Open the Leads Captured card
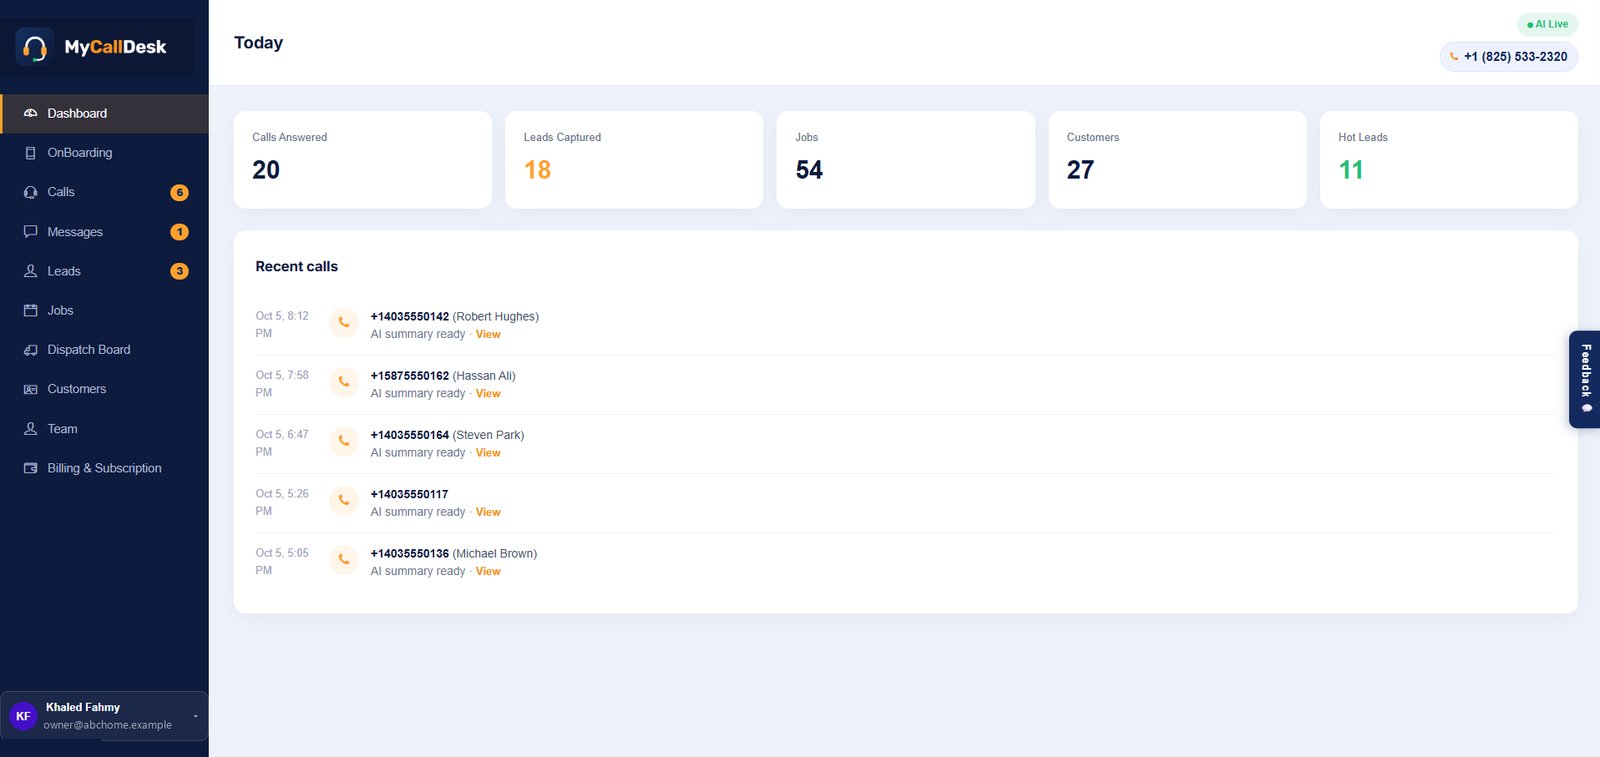 634,160
